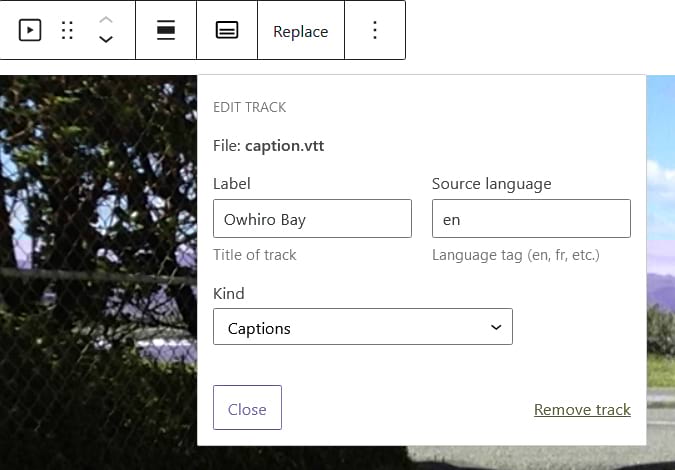The height and width of the screenshot is (470, 675).
Task: Click the 'Language tag (en, fr, etc.)' hint
Action: tap(515, 255)
